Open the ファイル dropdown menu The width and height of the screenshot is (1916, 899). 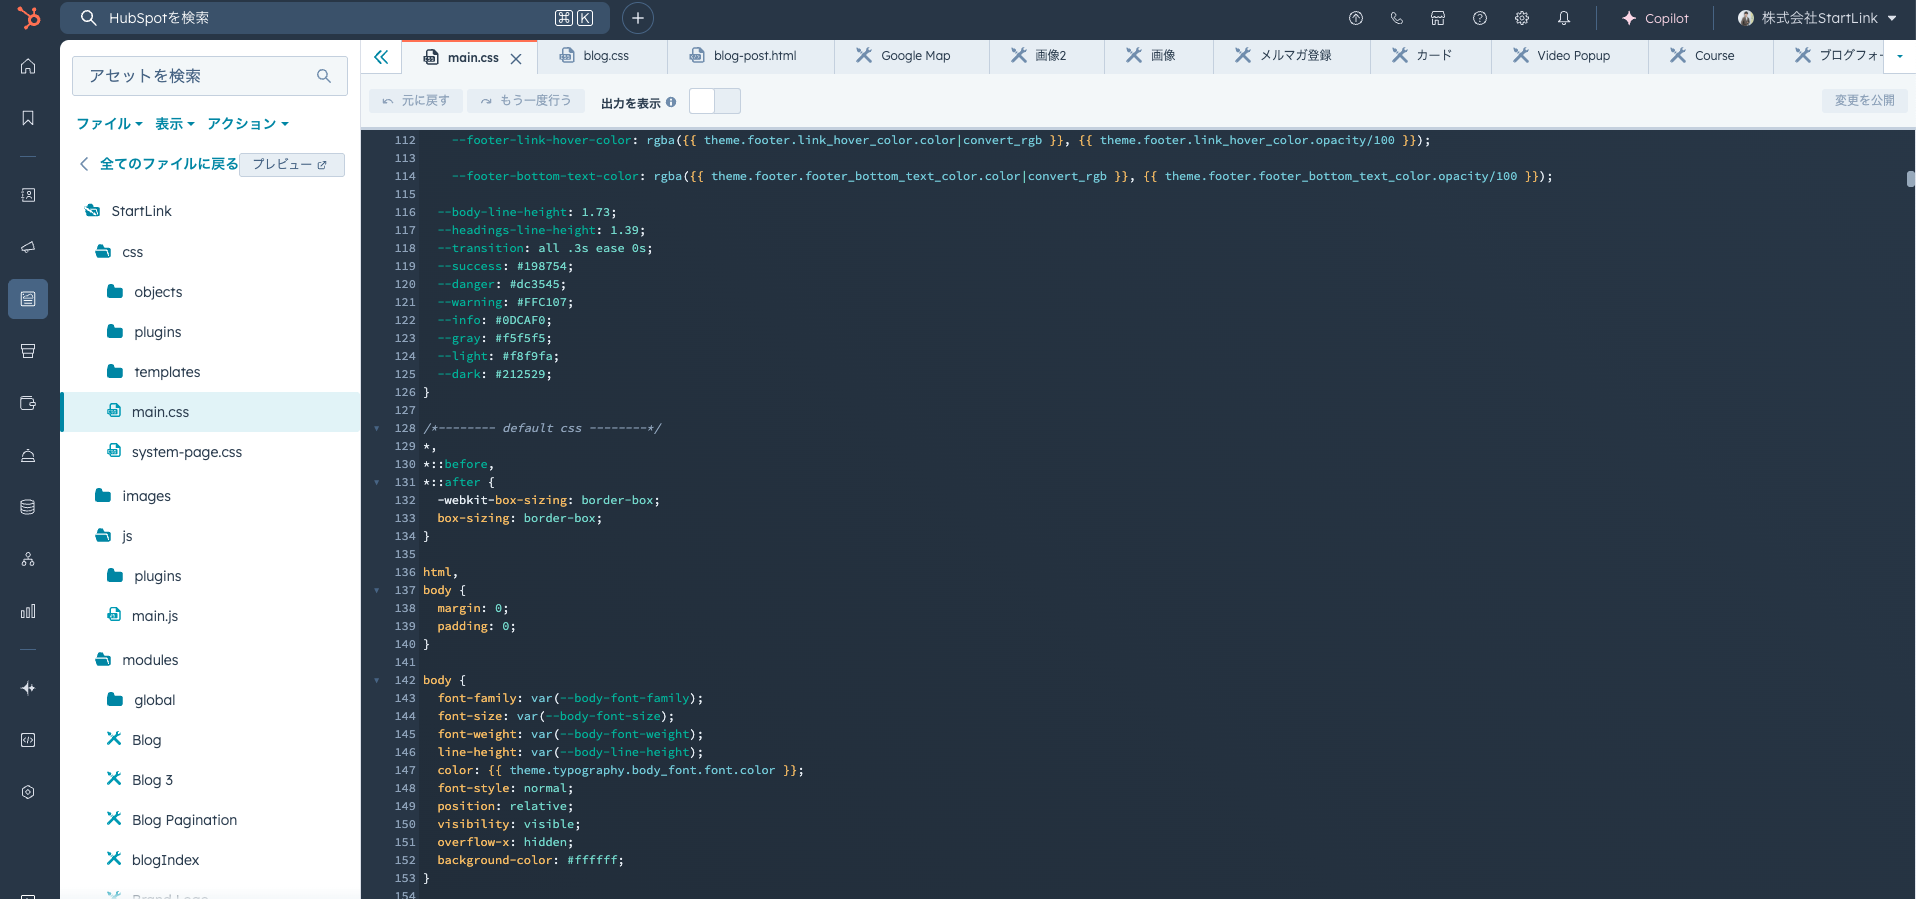coord(109,124)
